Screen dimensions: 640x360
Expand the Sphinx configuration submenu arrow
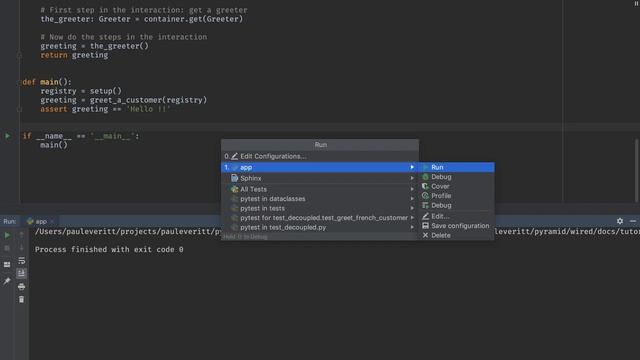(412, 178)
